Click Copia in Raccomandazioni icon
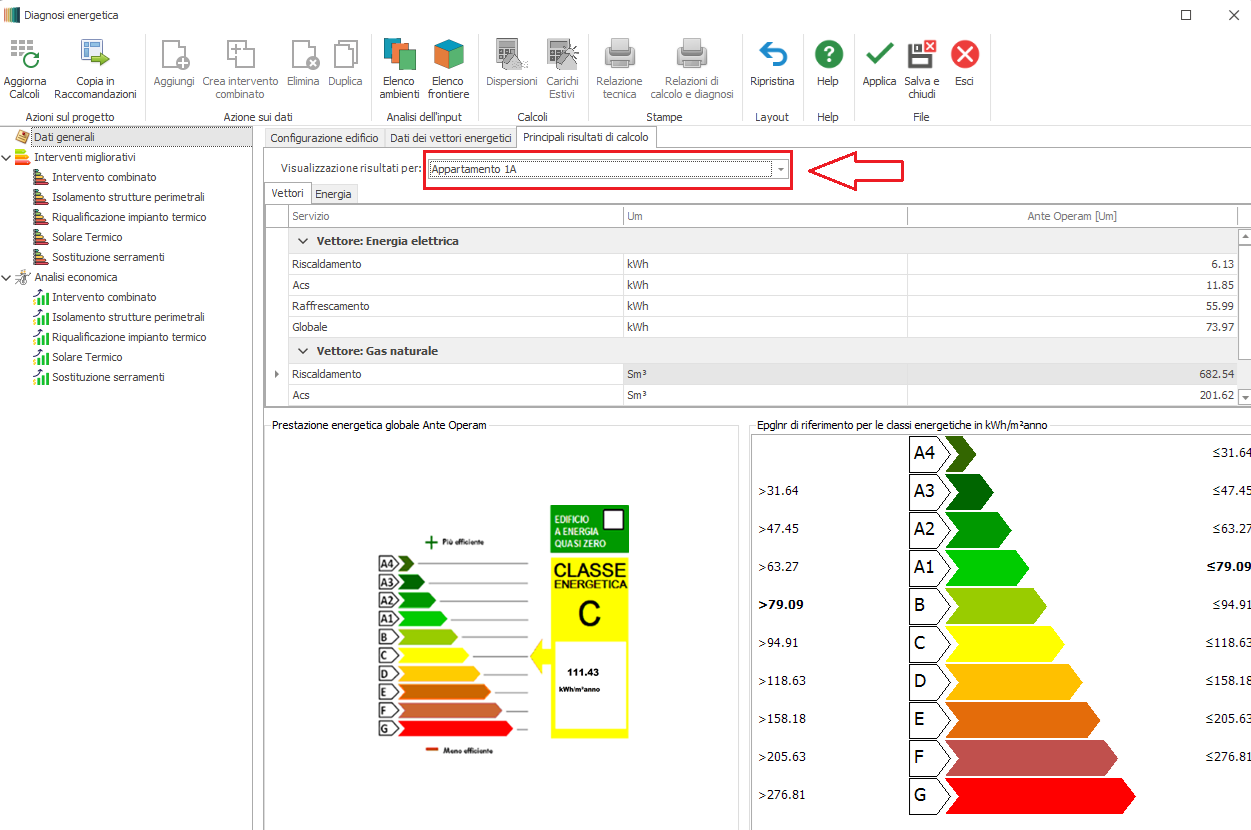This screenshot has width=1251, height=830. (95, 55)
